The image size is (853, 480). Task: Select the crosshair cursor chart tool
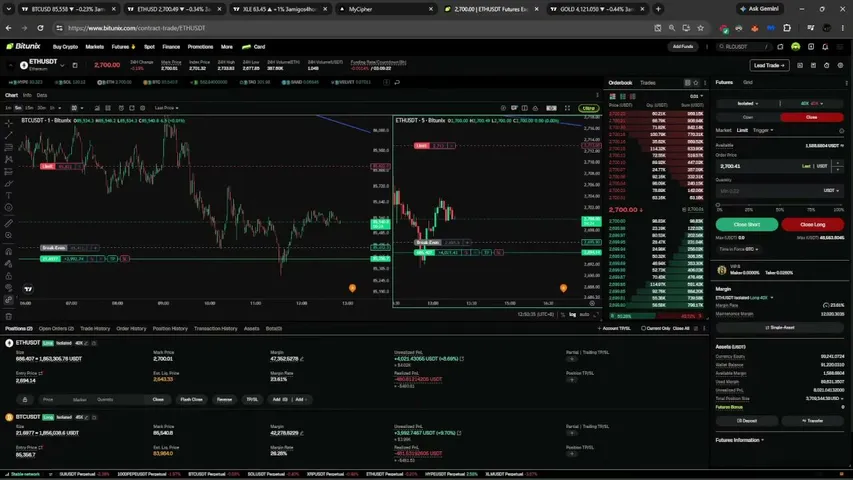9,124
